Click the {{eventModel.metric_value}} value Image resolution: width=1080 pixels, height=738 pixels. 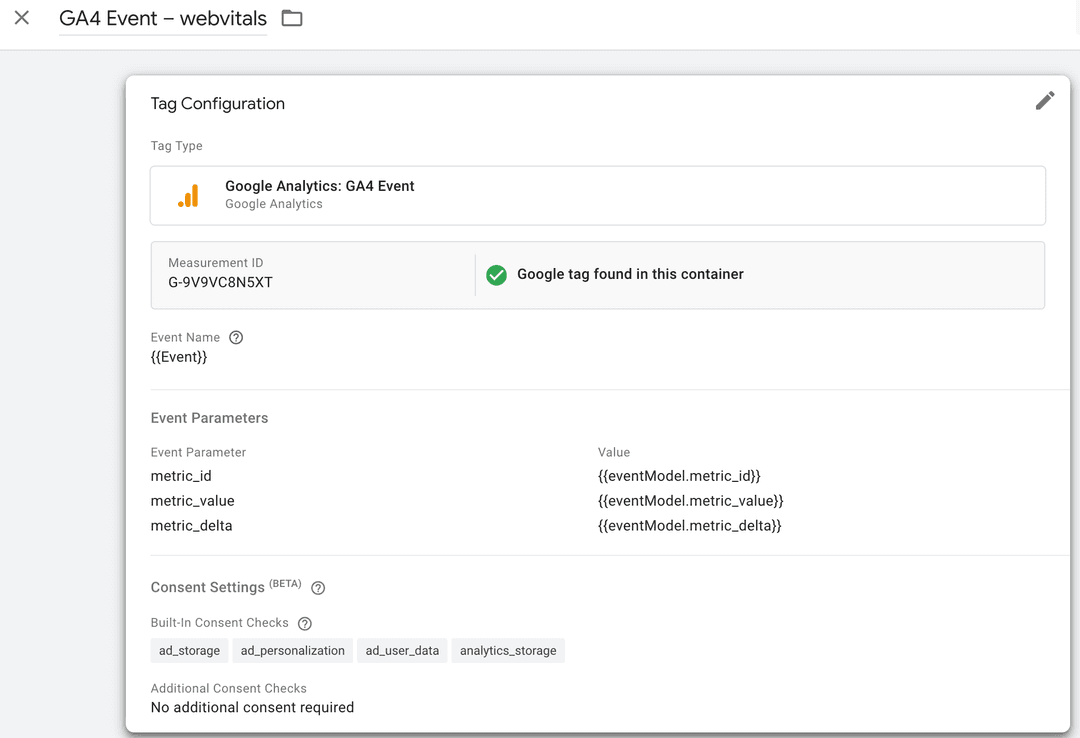[690, 501]
